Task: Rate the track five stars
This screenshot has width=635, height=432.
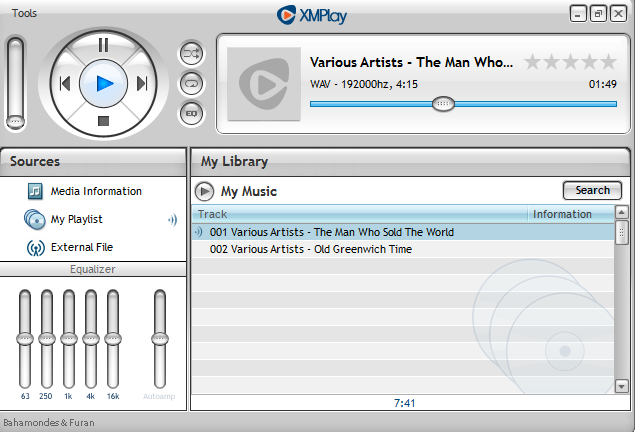Action: click(x=608, y=62)
